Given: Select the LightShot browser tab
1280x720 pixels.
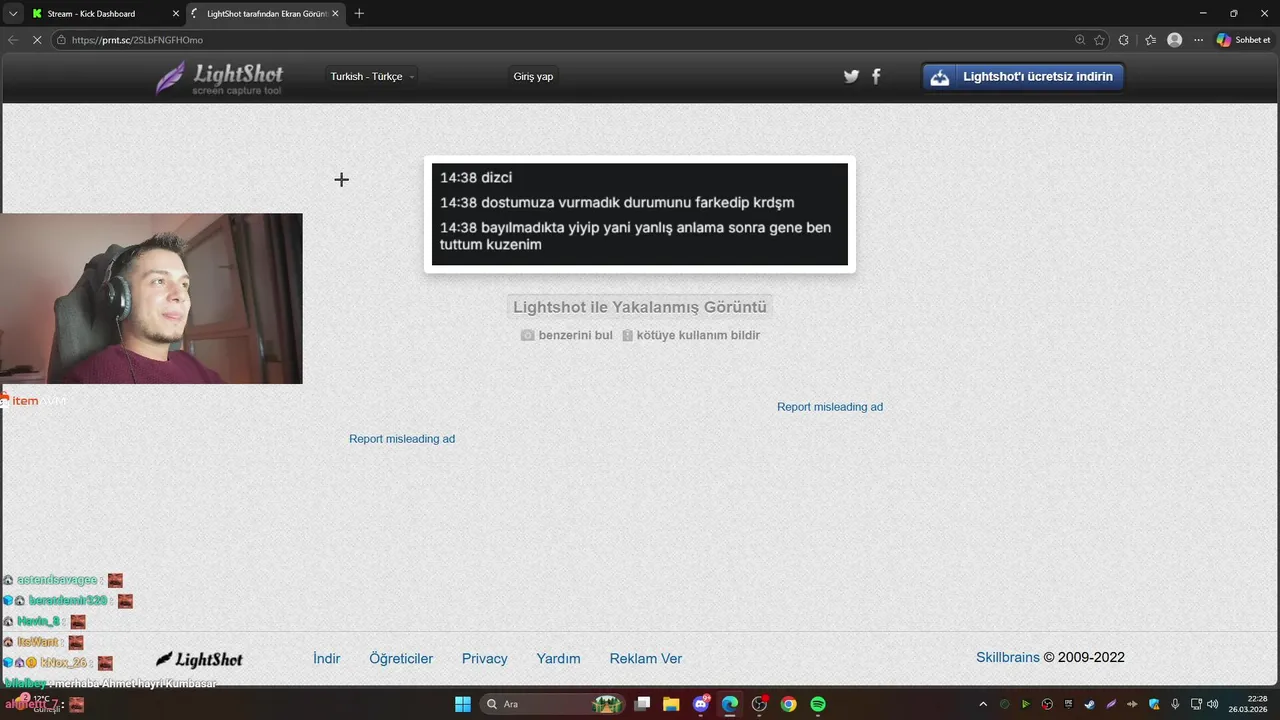Looking at the screenshot, I should [x=265, y=14].
